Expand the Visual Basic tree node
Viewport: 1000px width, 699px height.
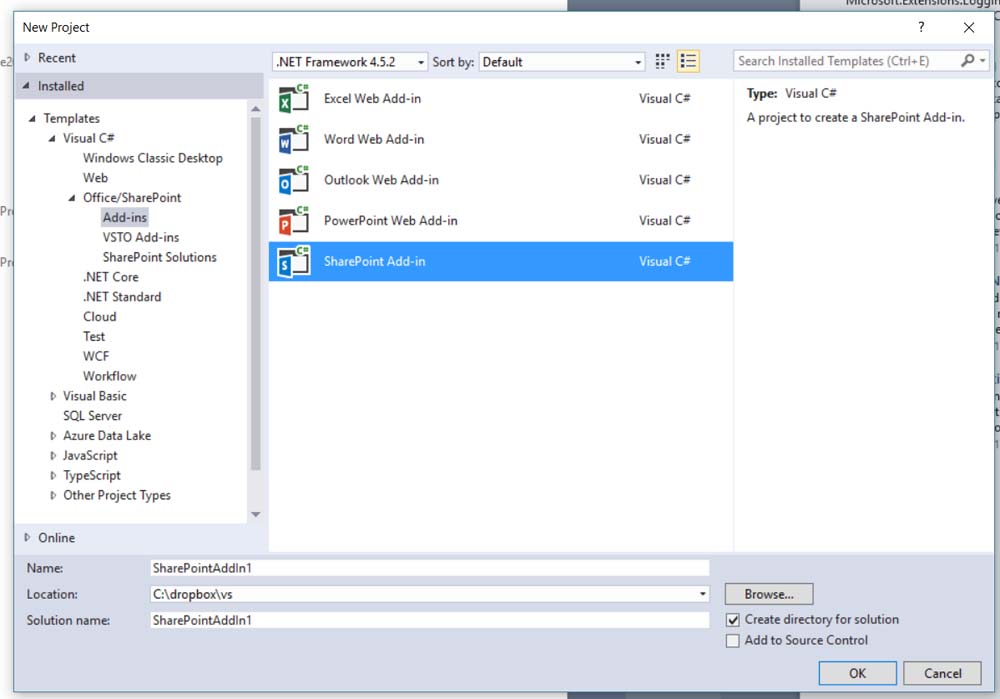point(54,397)
